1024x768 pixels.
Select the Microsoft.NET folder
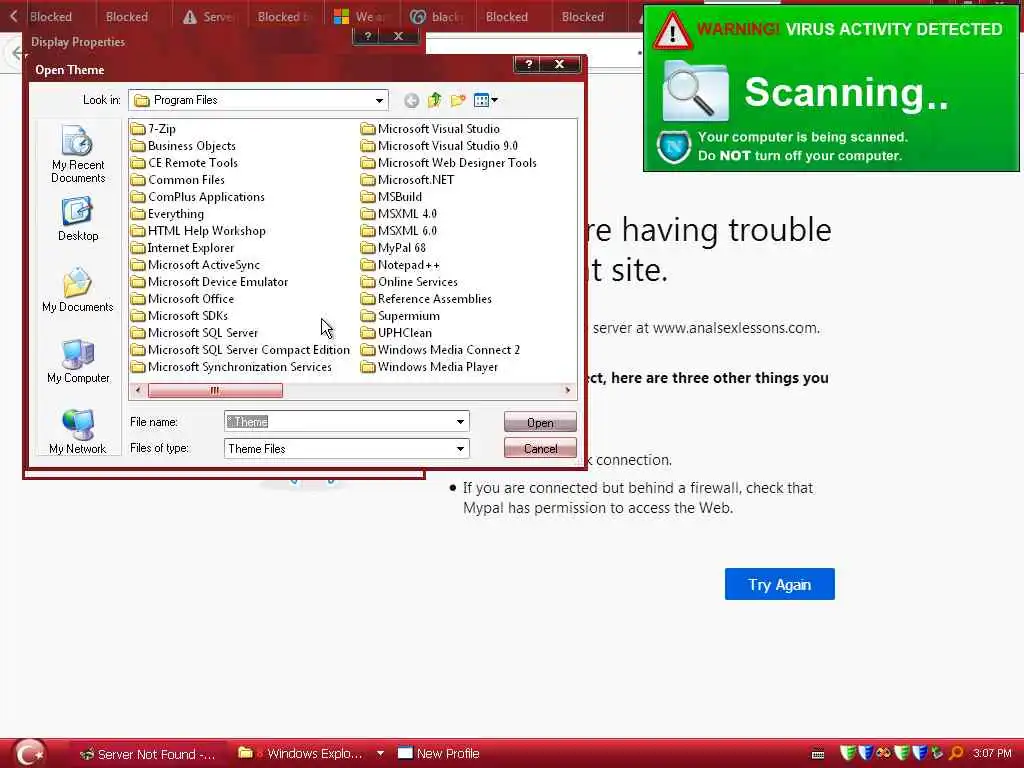coord(408,180)
